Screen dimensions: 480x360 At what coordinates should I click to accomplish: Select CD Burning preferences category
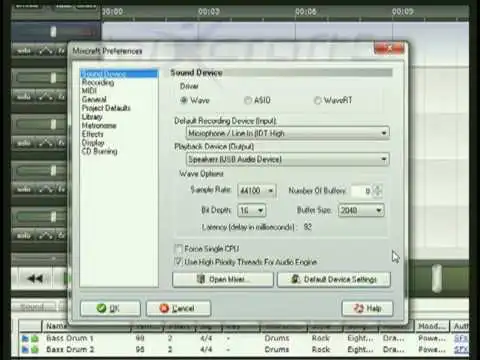point(99,151)
